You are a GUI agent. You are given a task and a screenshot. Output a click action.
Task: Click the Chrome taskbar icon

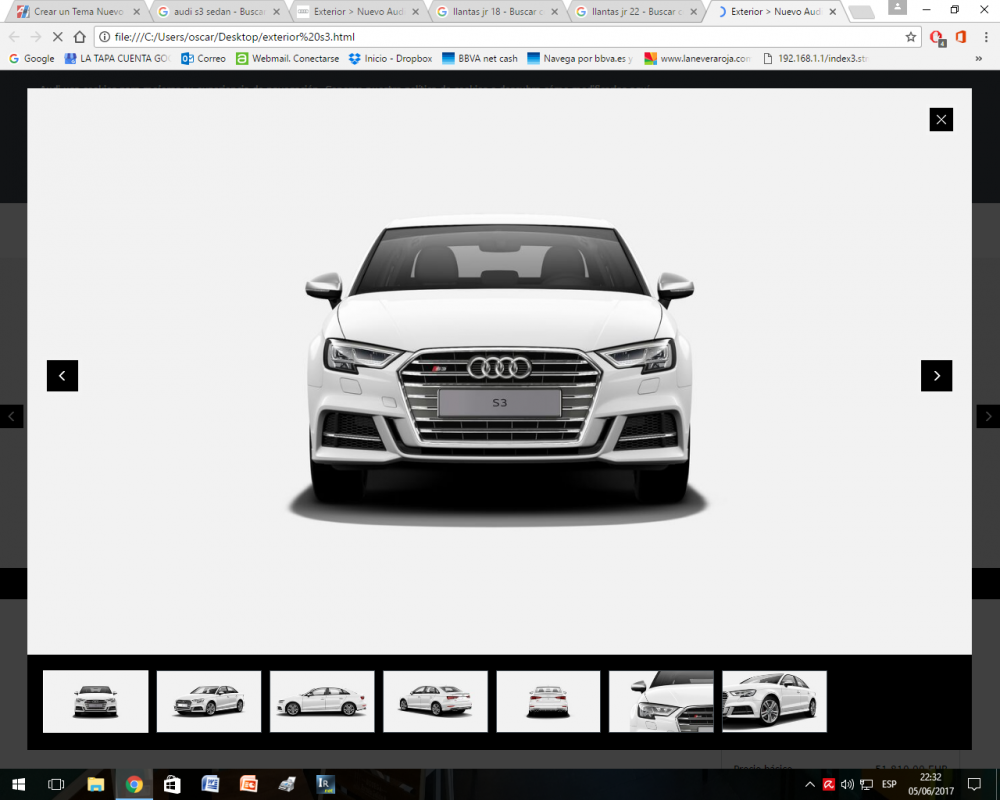click(134, 784)
